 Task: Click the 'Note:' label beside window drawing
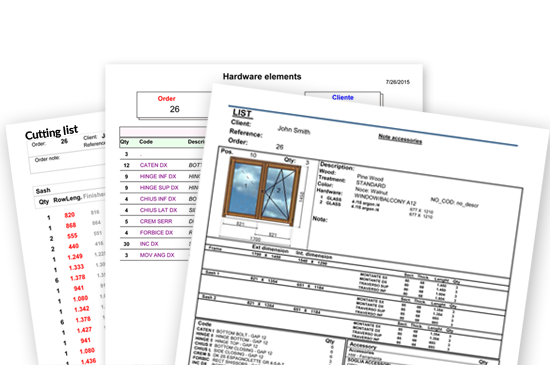click(x=320, y=219)
